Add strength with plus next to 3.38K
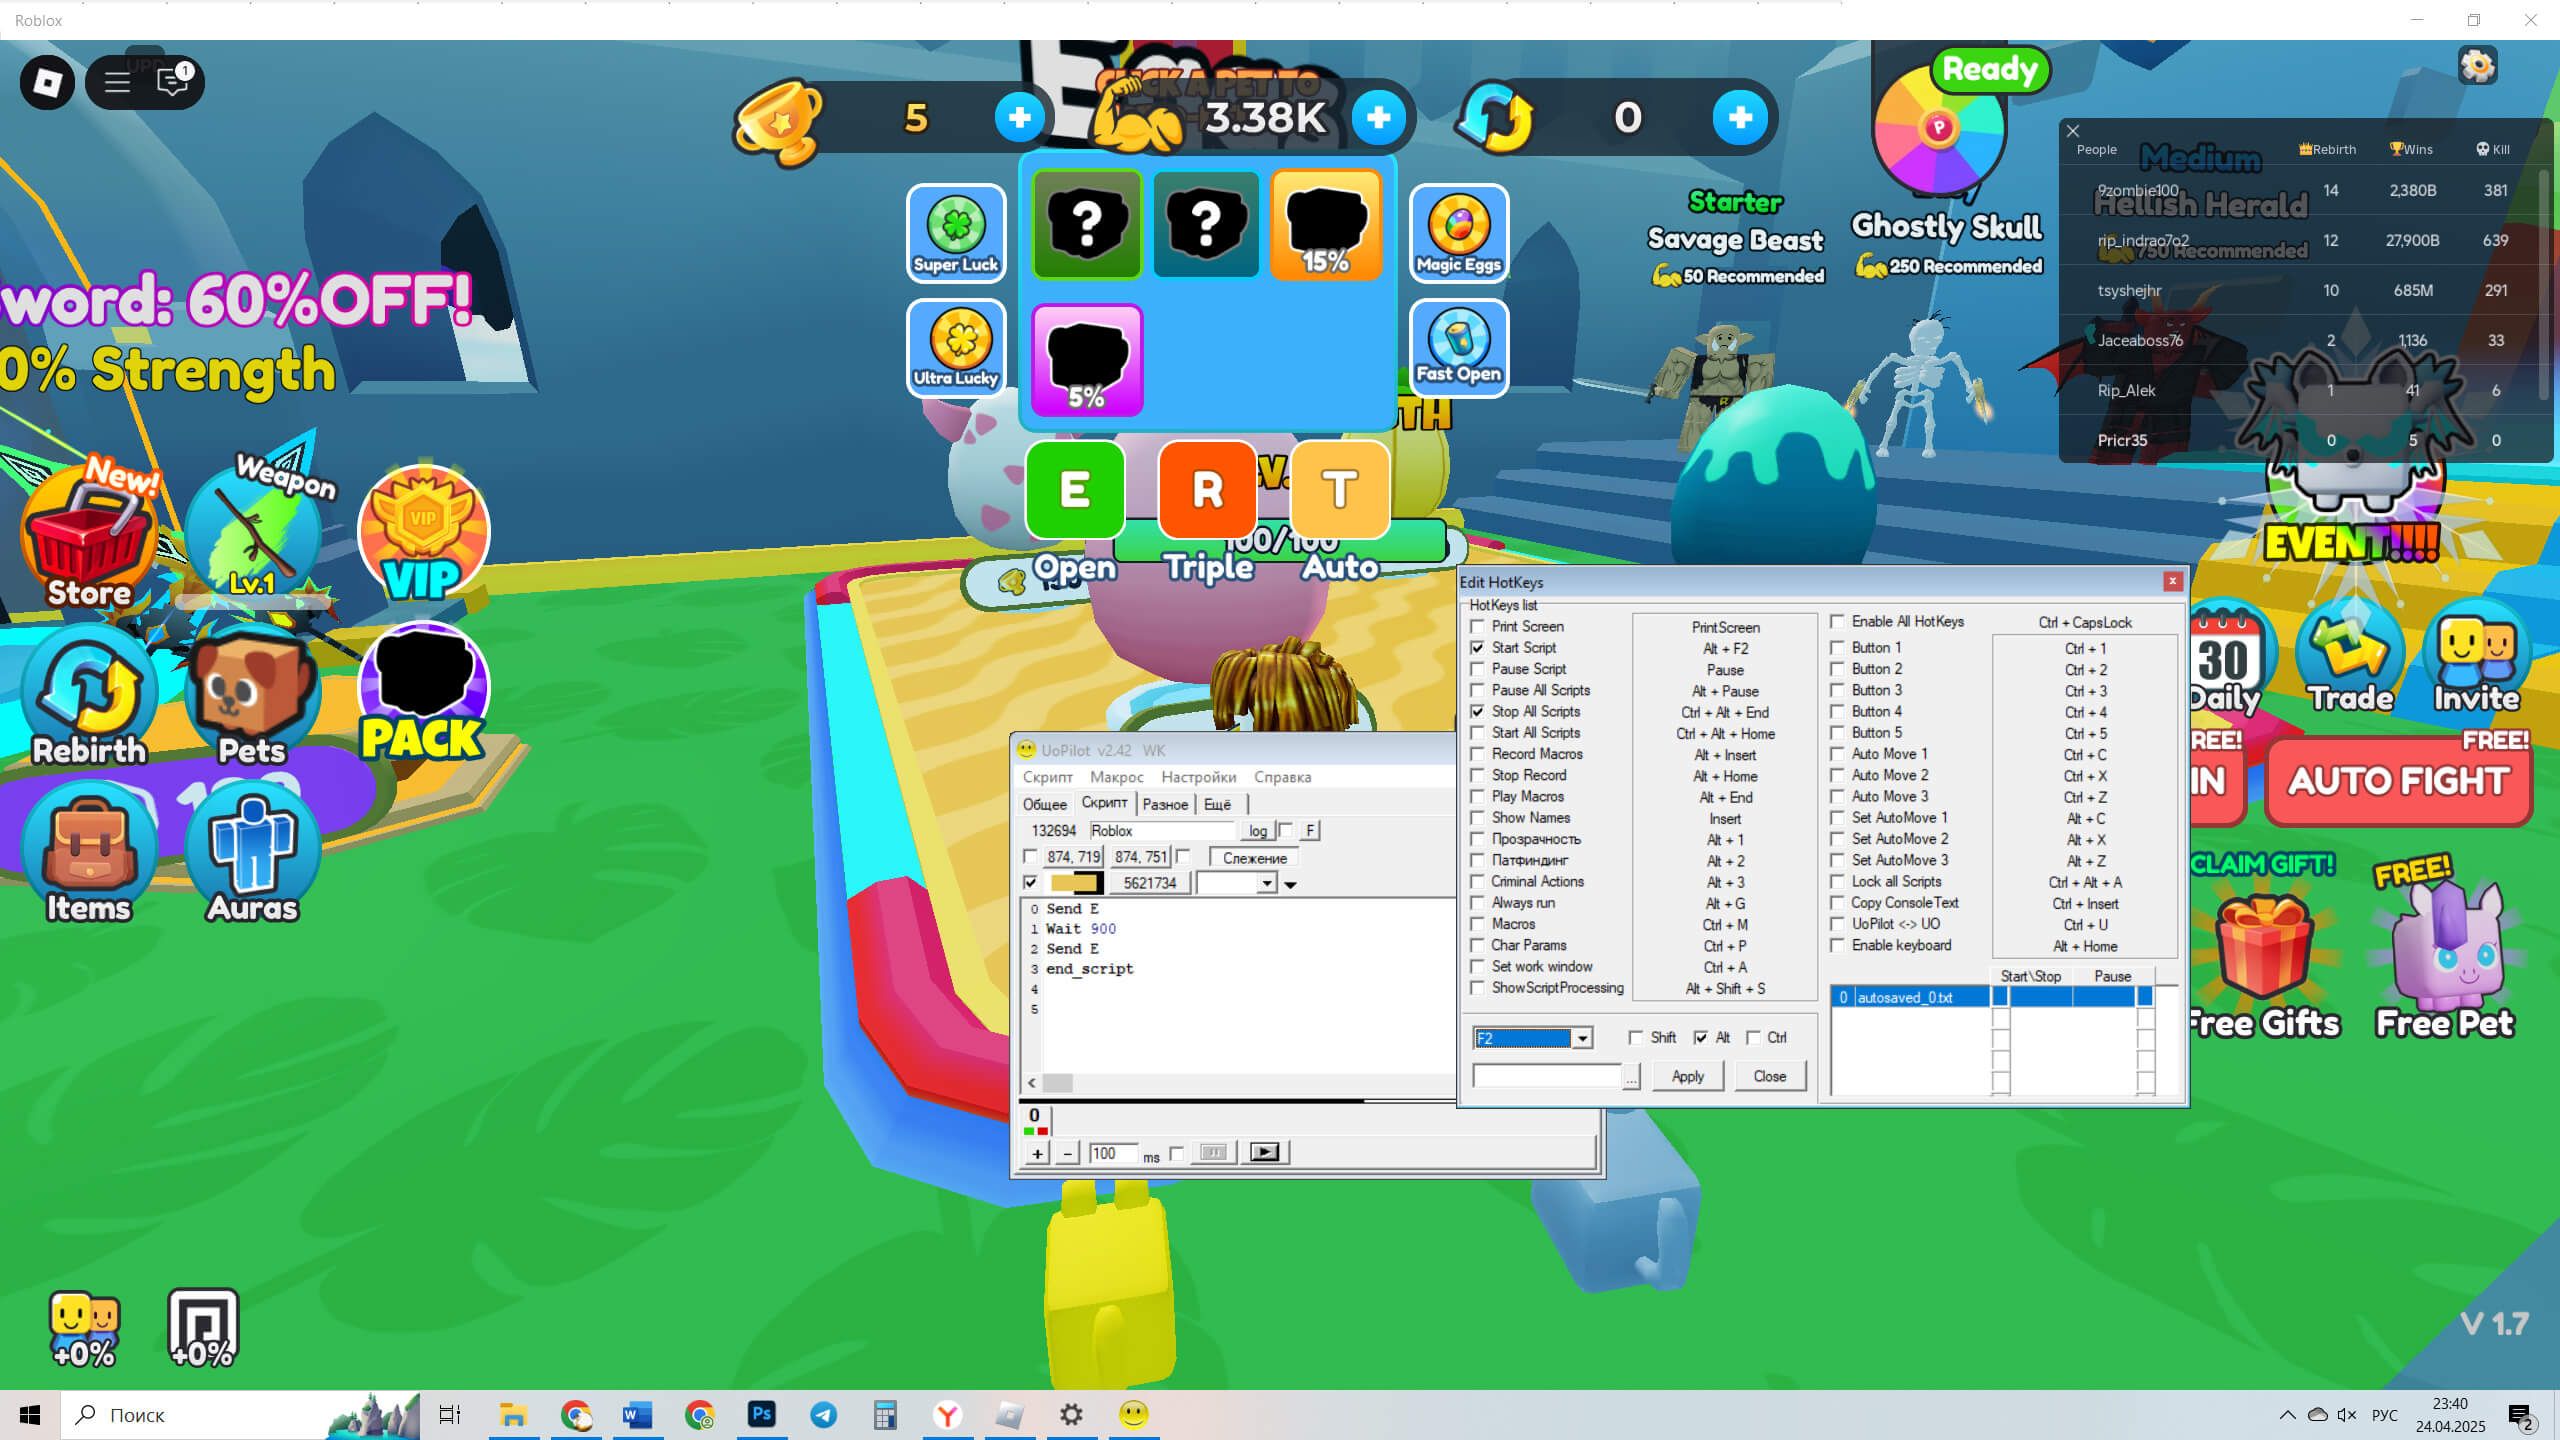Viewport: 2560px width, 1440px height. (x=1378, y=118)
